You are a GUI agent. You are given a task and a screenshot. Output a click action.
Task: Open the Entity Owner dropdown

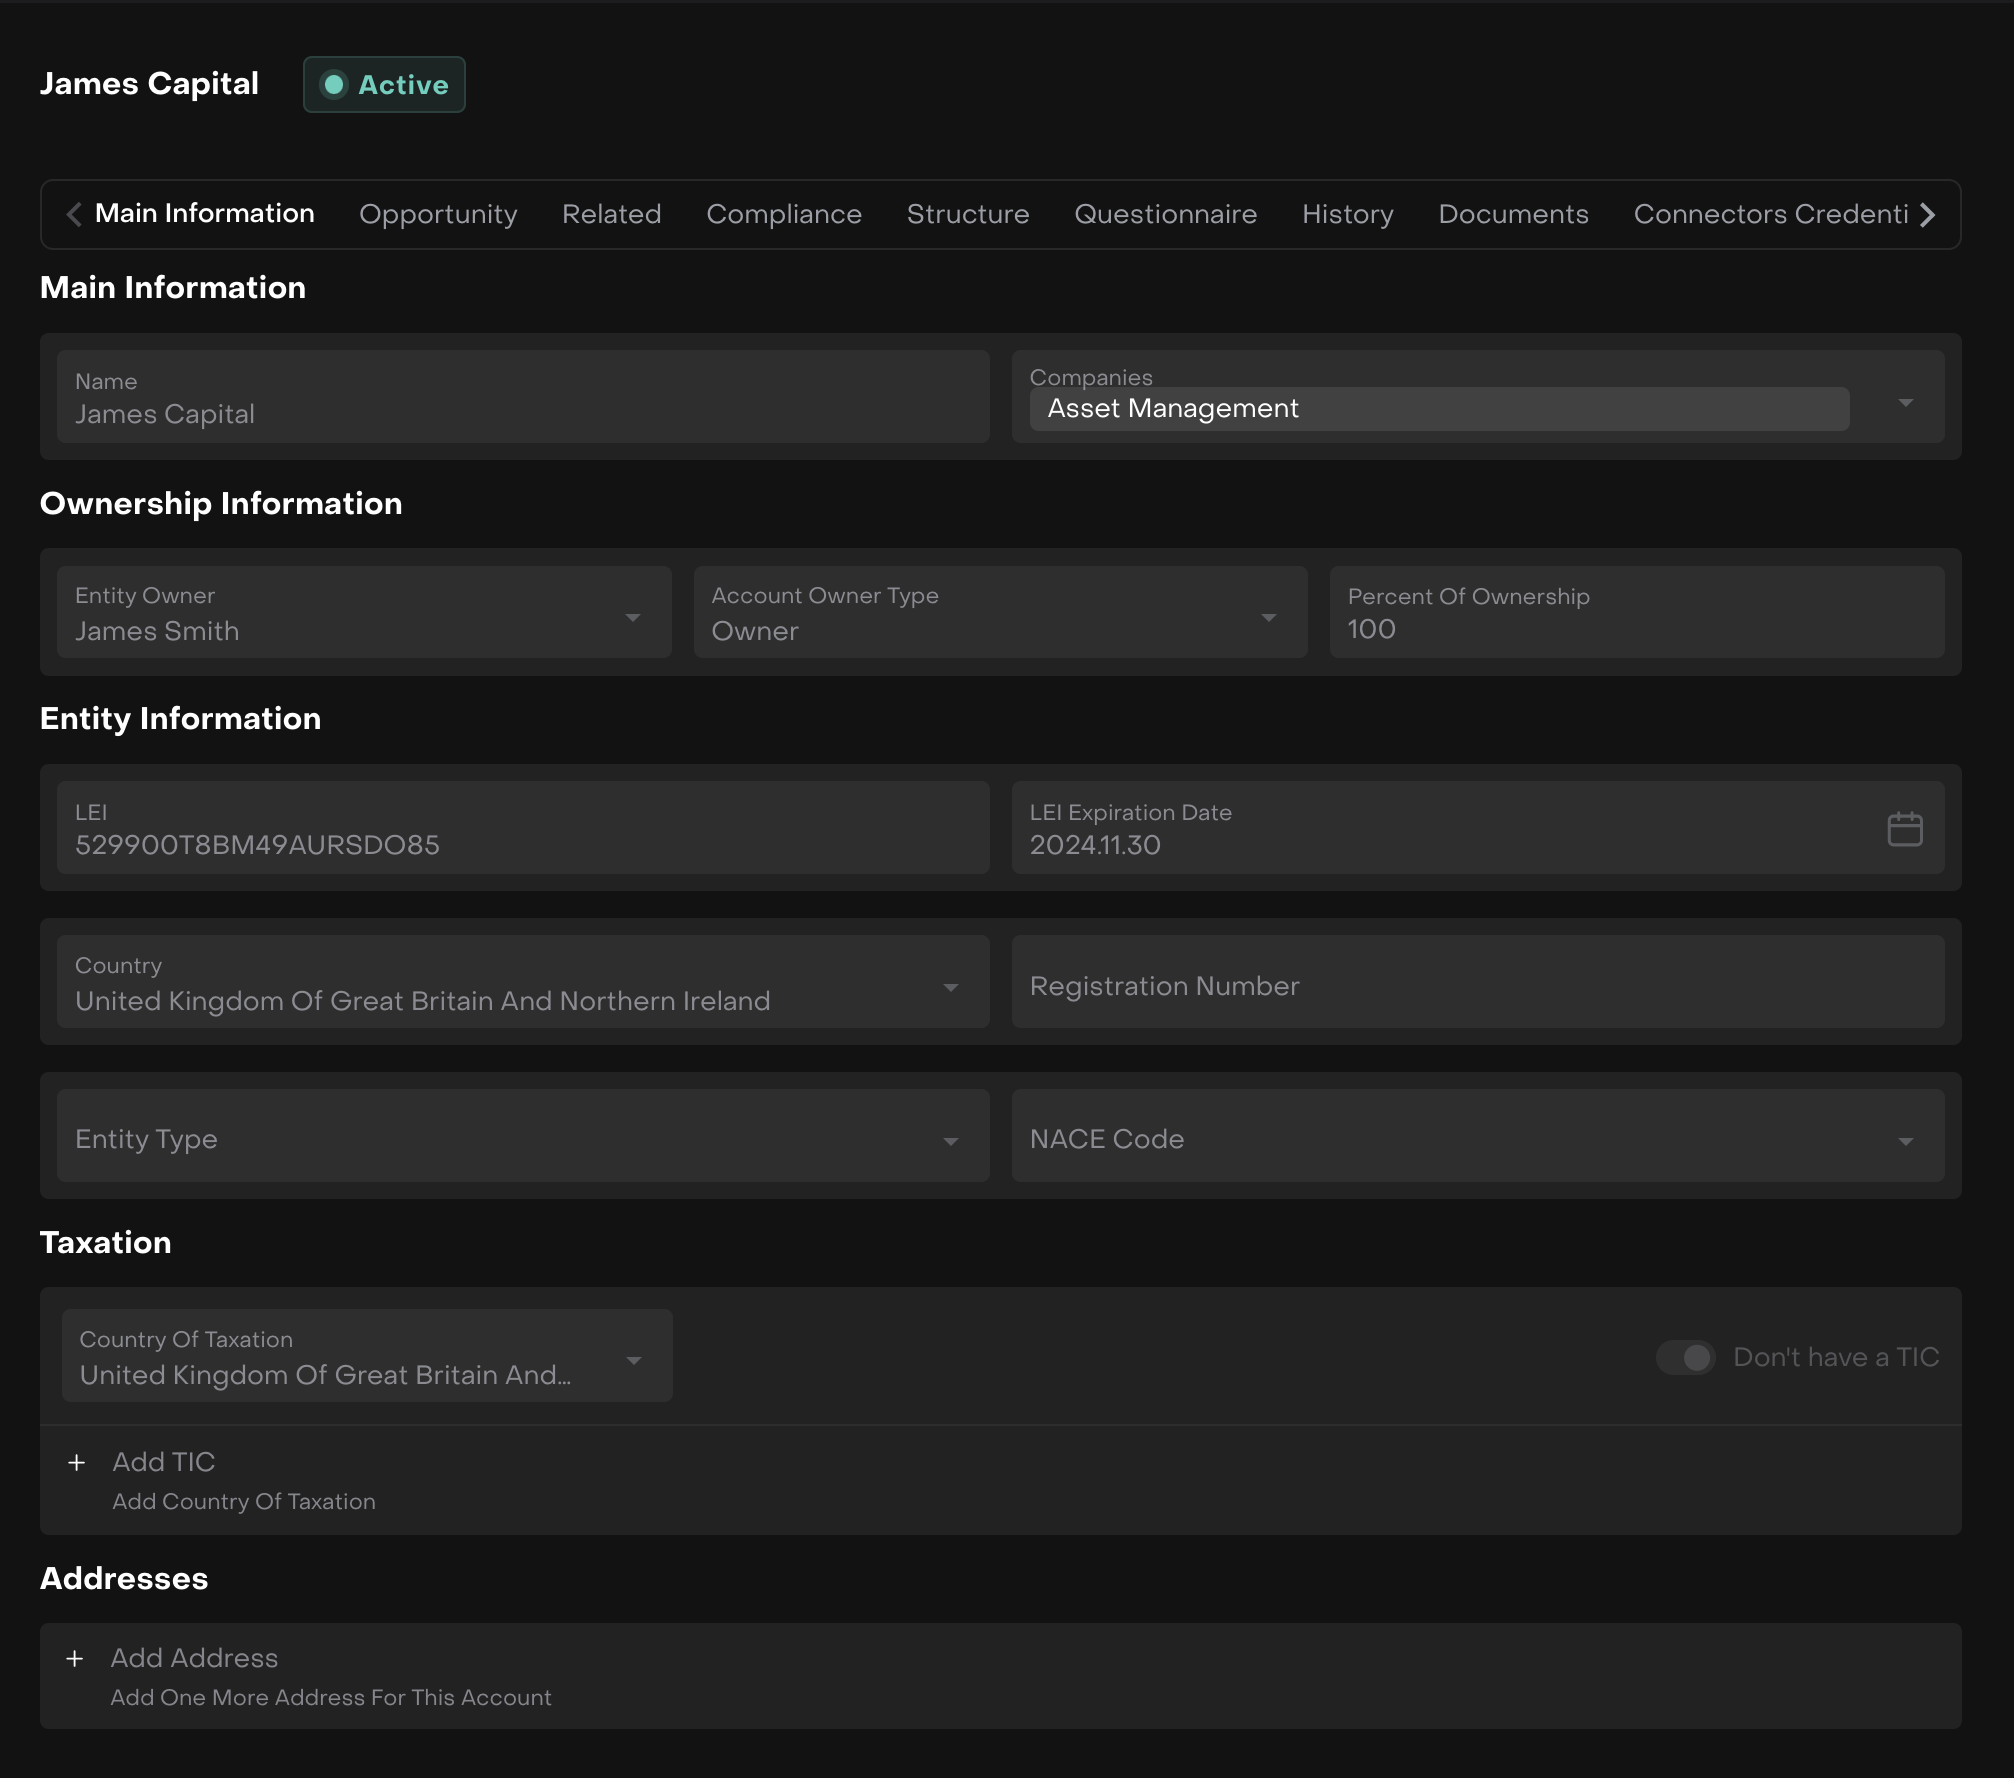632,618
